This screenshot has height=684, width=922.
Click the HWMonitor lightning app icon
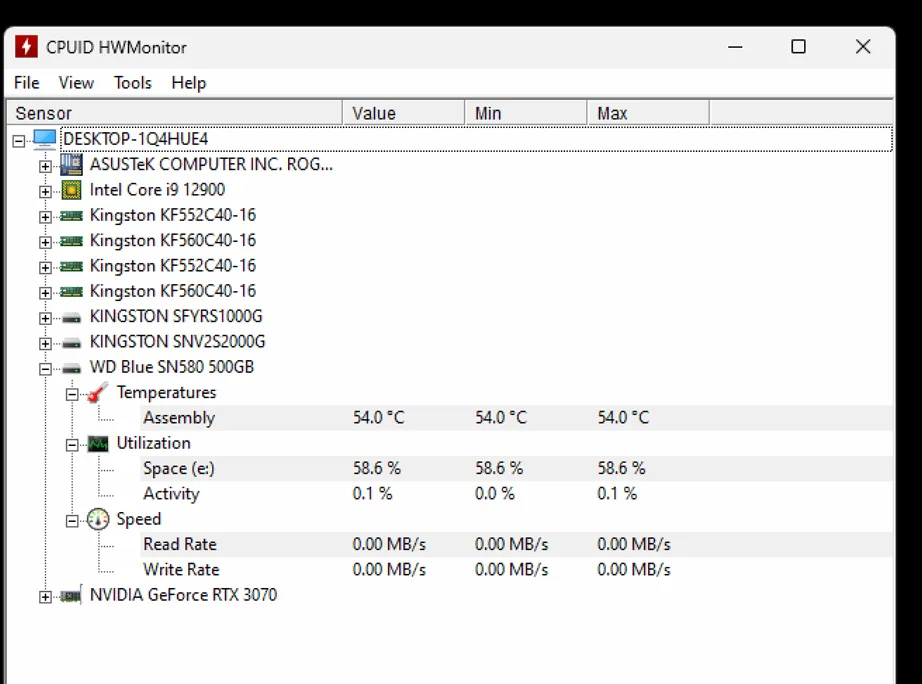pyautogui.click(x=27, y=47)
